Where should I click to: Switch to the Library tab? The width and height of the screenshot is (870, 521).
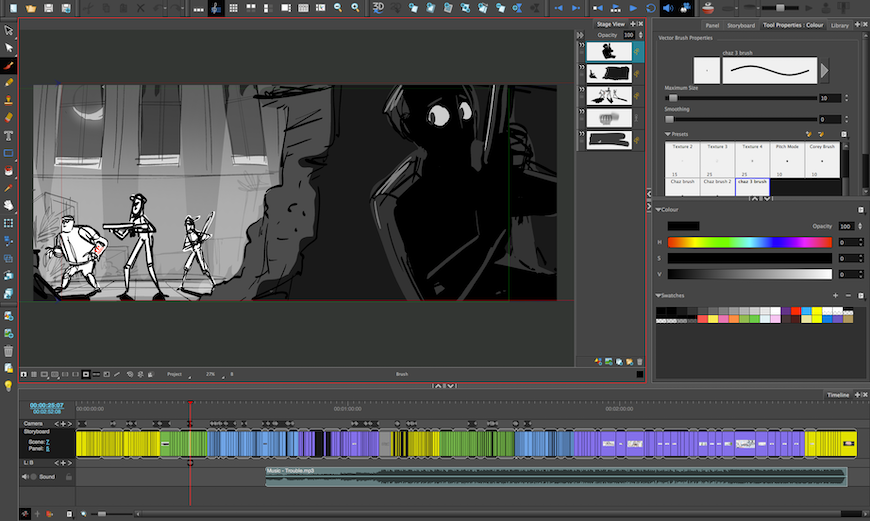click(x=839, y=26)
